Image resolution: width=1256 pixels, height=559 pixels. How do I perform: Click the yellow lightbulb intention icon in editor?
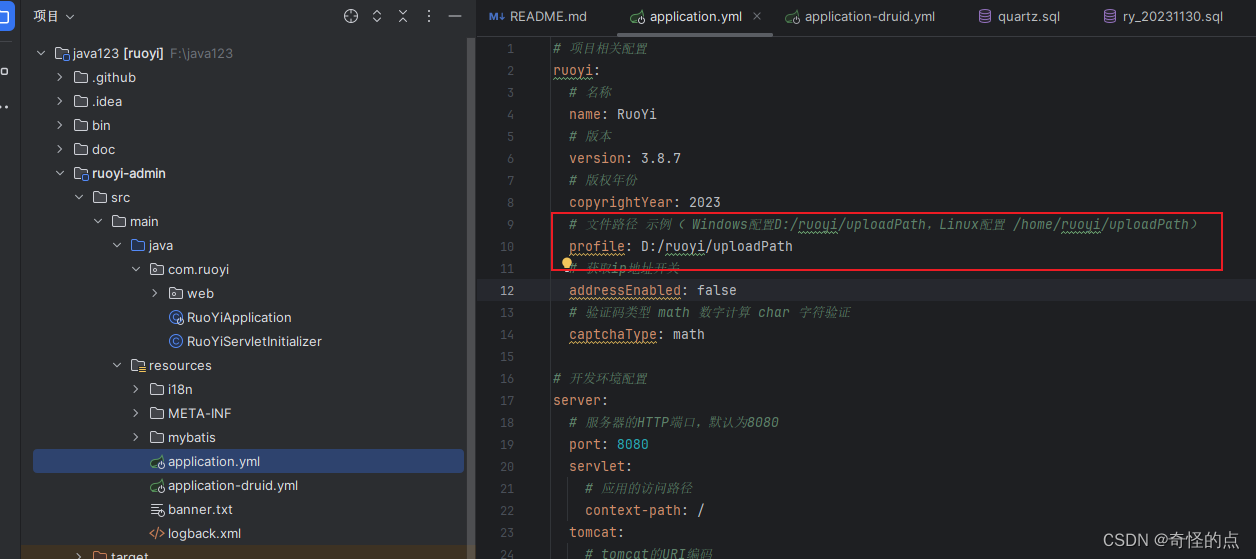[x=567, y=264]
